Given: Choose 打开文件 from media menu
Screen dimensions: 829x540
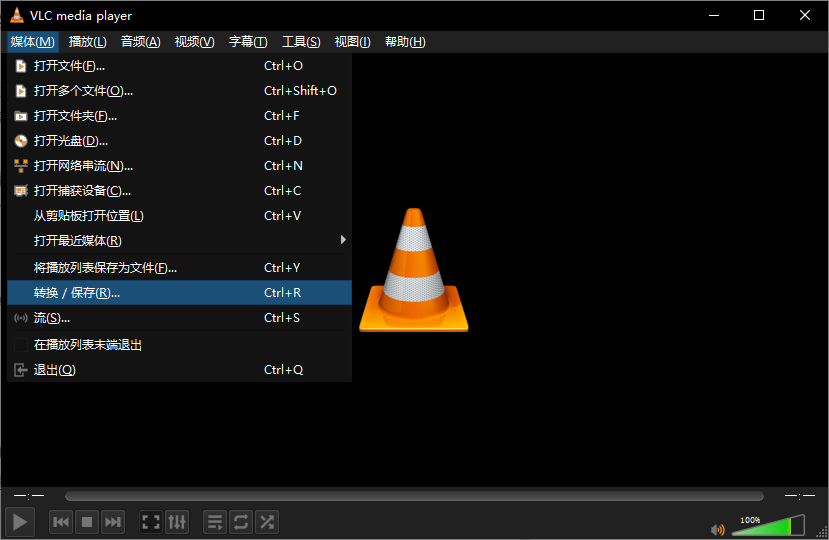Looking at the screenshot, I should (x=70, y=66).
